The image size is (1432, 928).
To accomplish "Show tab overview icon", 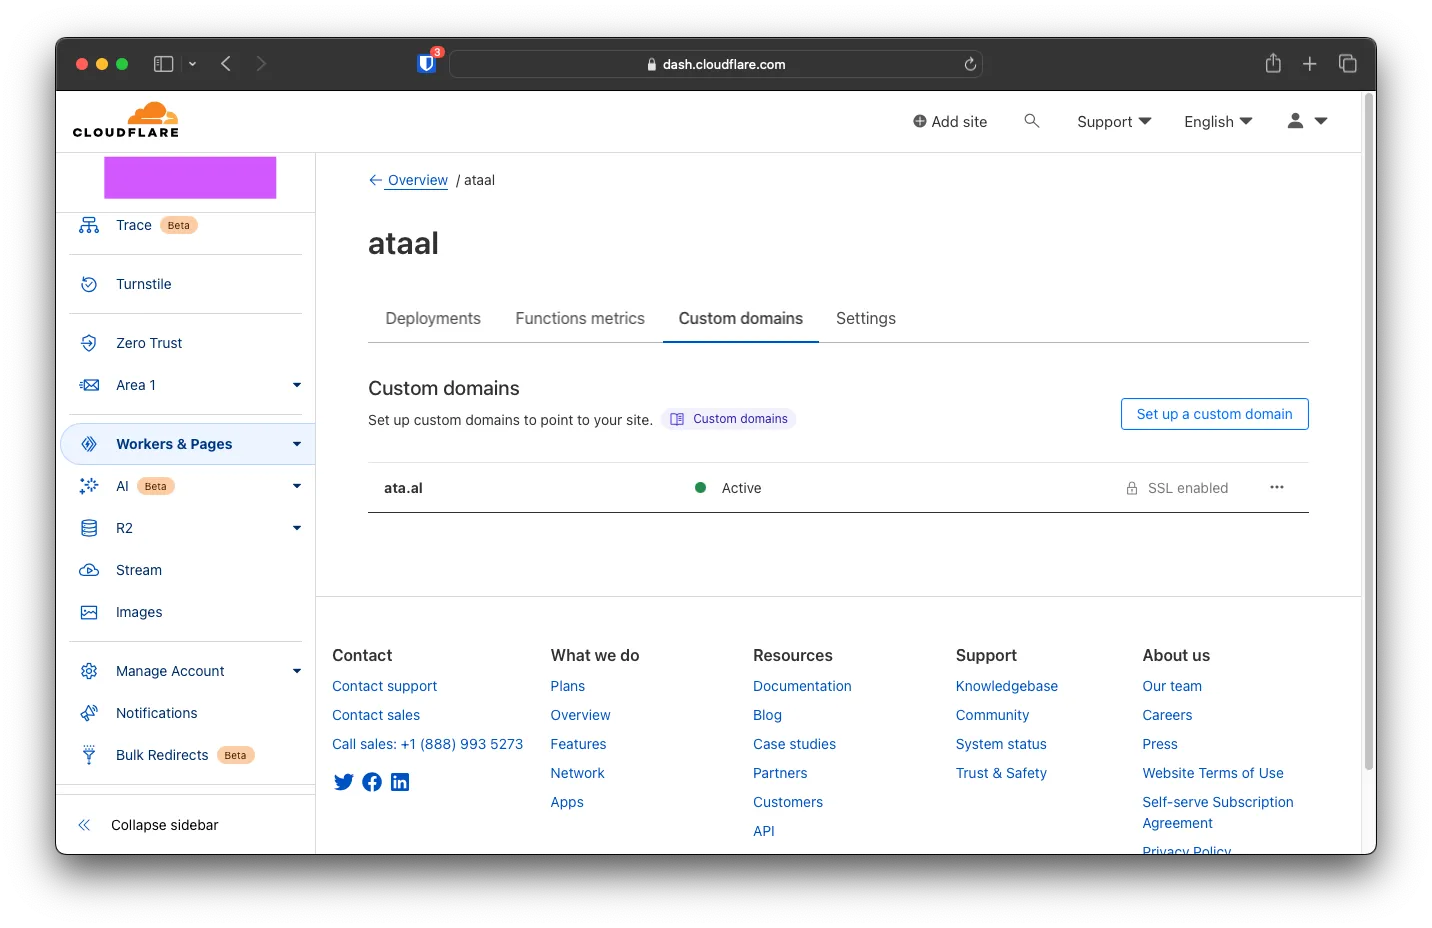I will click(1348, 64).
